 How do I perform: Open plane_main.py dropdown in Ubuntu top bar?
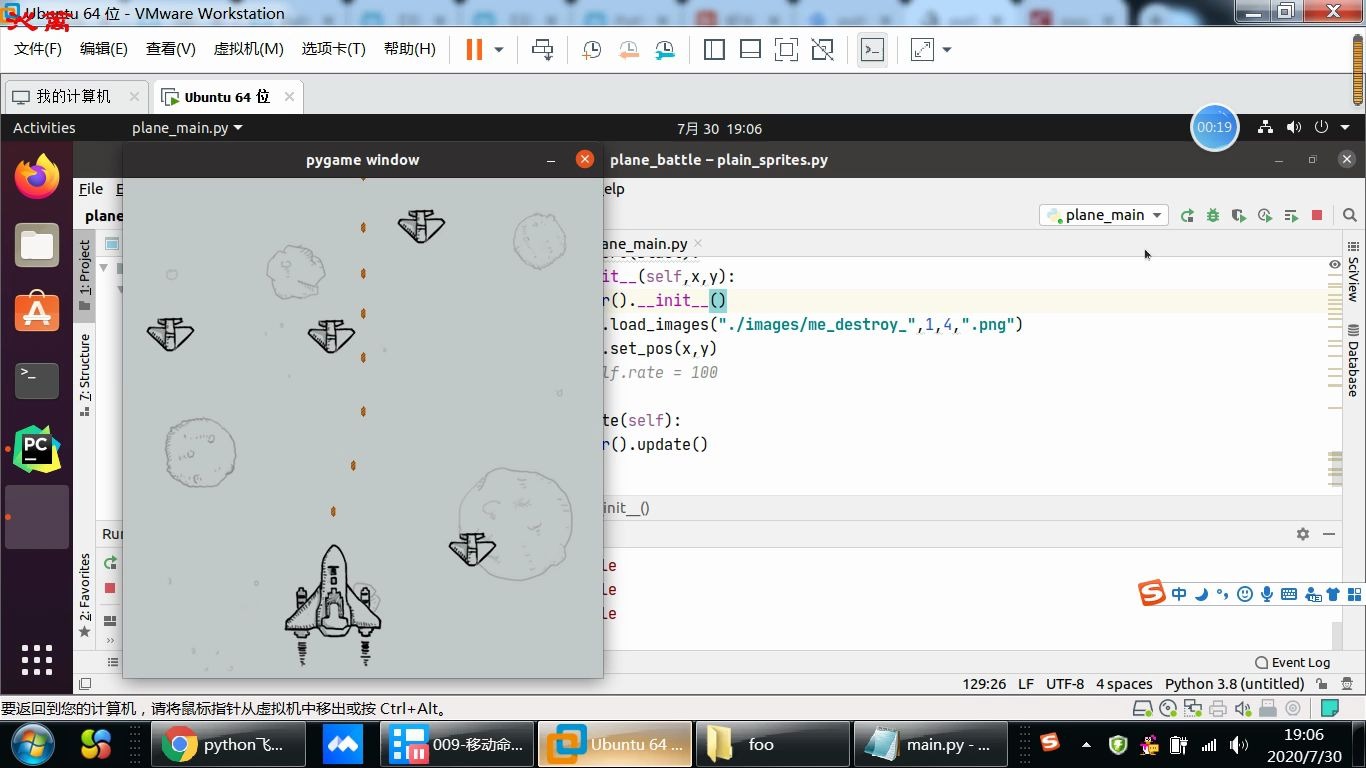pos(185,127)
